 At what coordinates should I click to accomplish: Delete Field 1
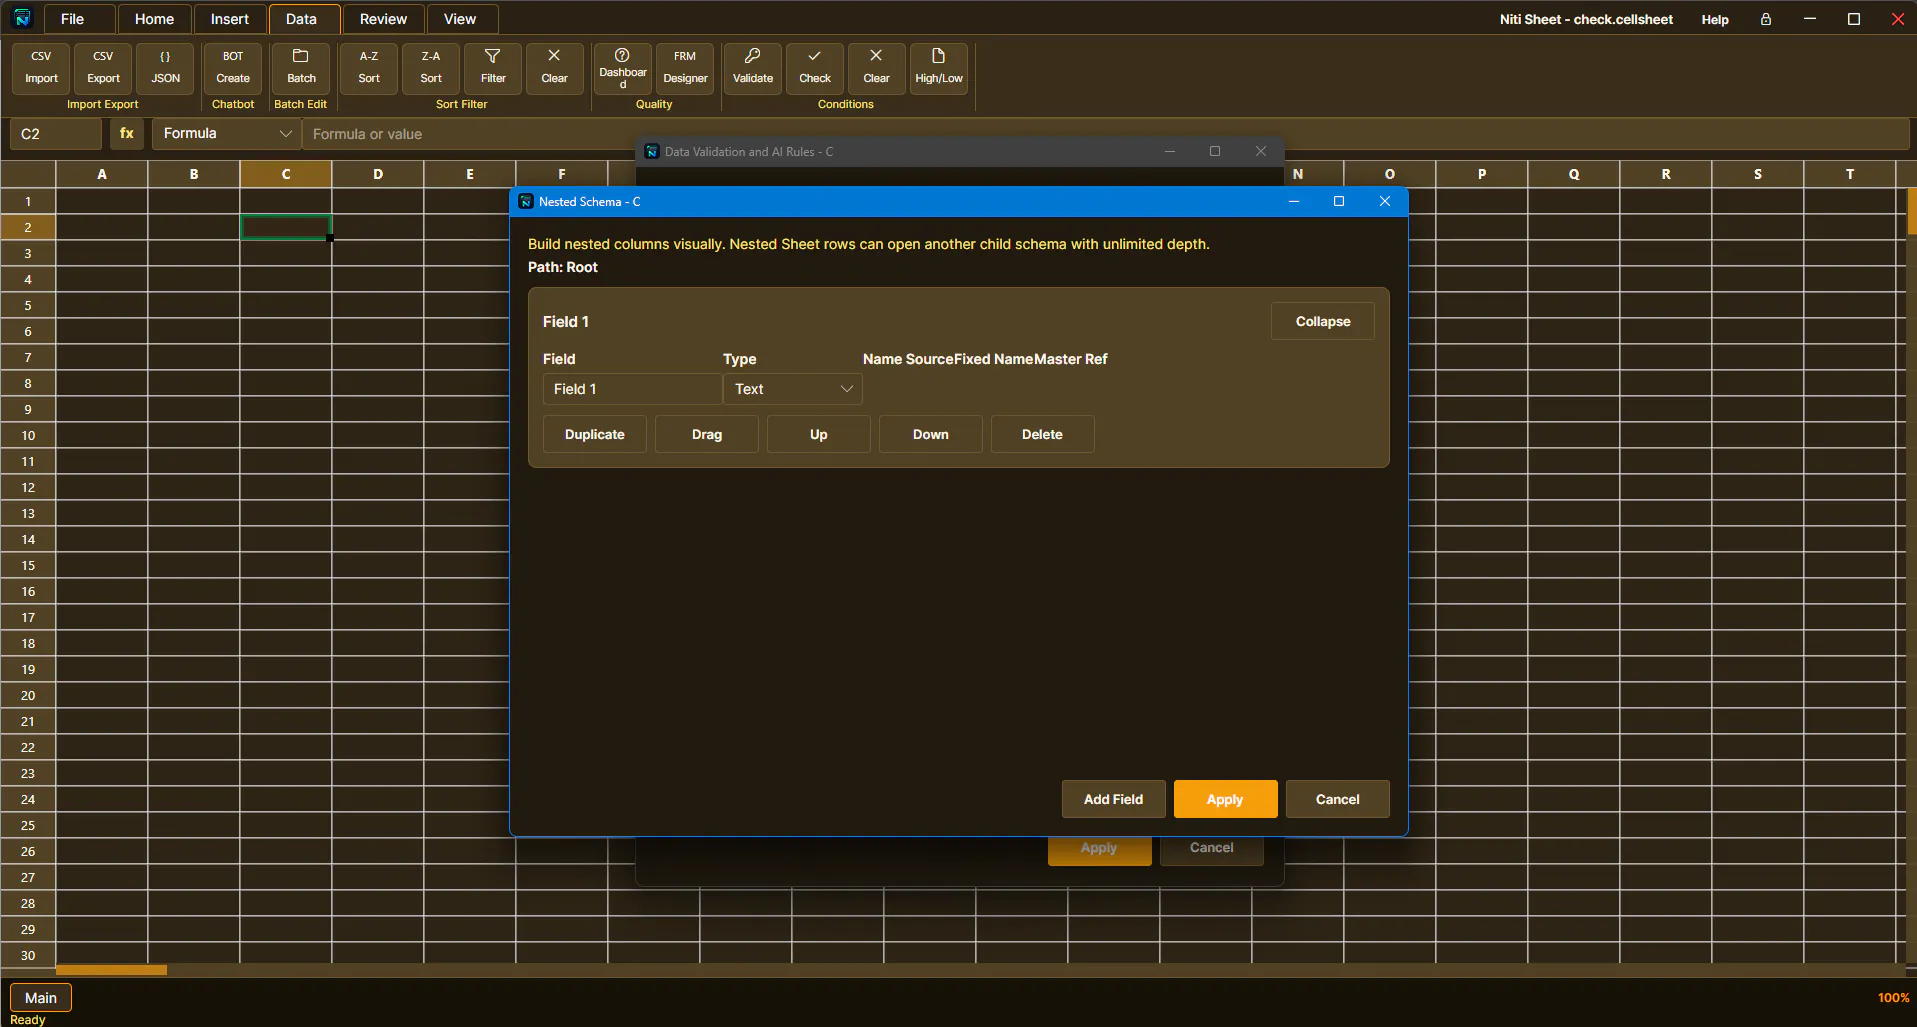pos(1043,434)
